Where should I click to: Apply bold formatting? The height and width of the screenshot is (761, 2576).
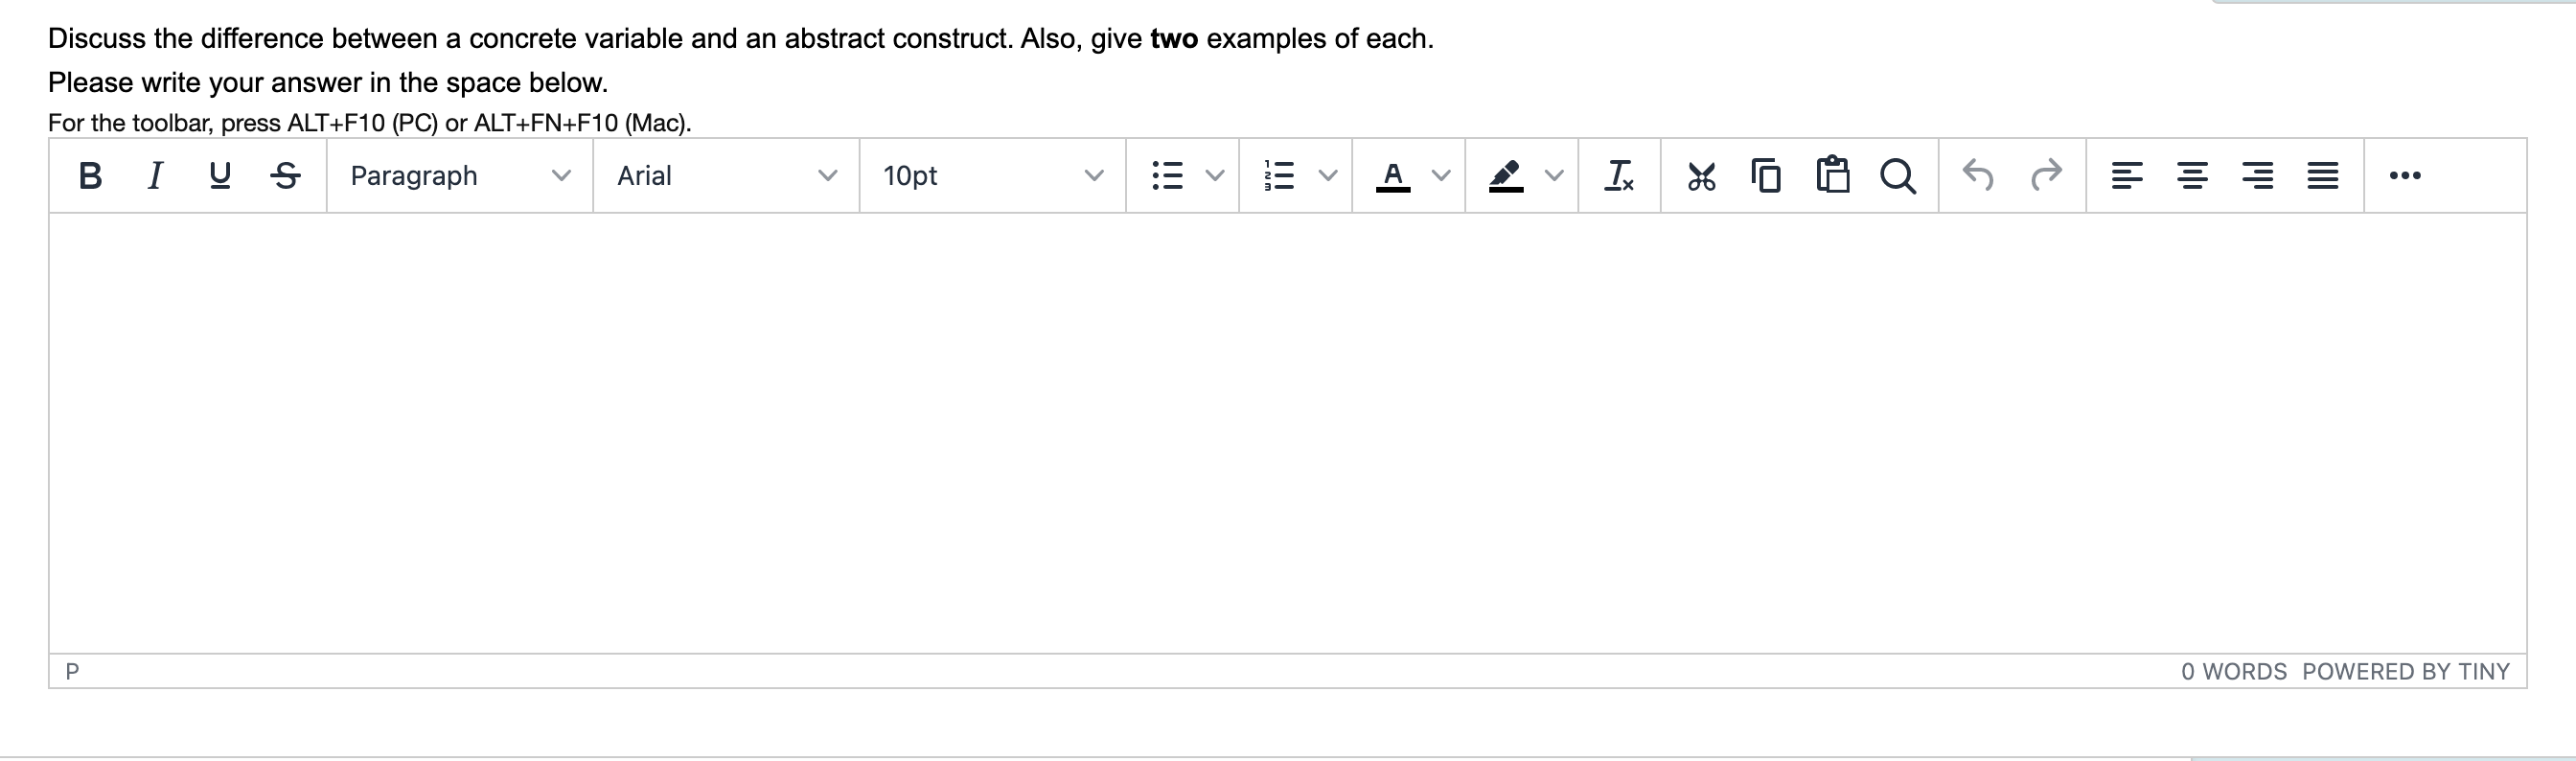click(x=90, y=176)
